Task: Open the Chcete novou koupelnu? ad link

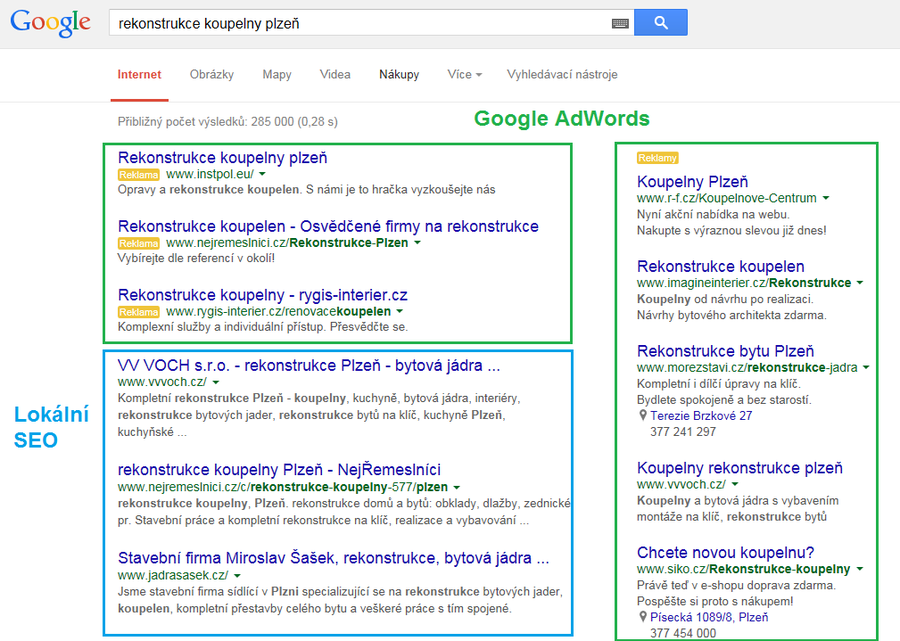Action: click(726, 553)
